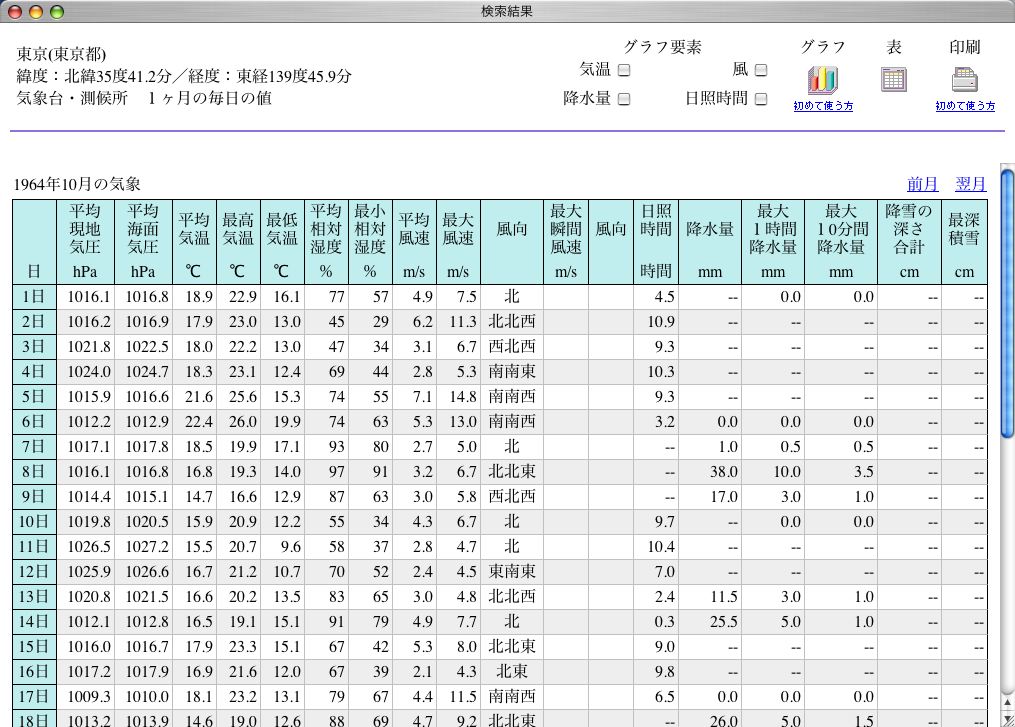Click the 1964年10月の気象 table title
1015x727 pixels.
pyautogui.click(x=77, y=185)
